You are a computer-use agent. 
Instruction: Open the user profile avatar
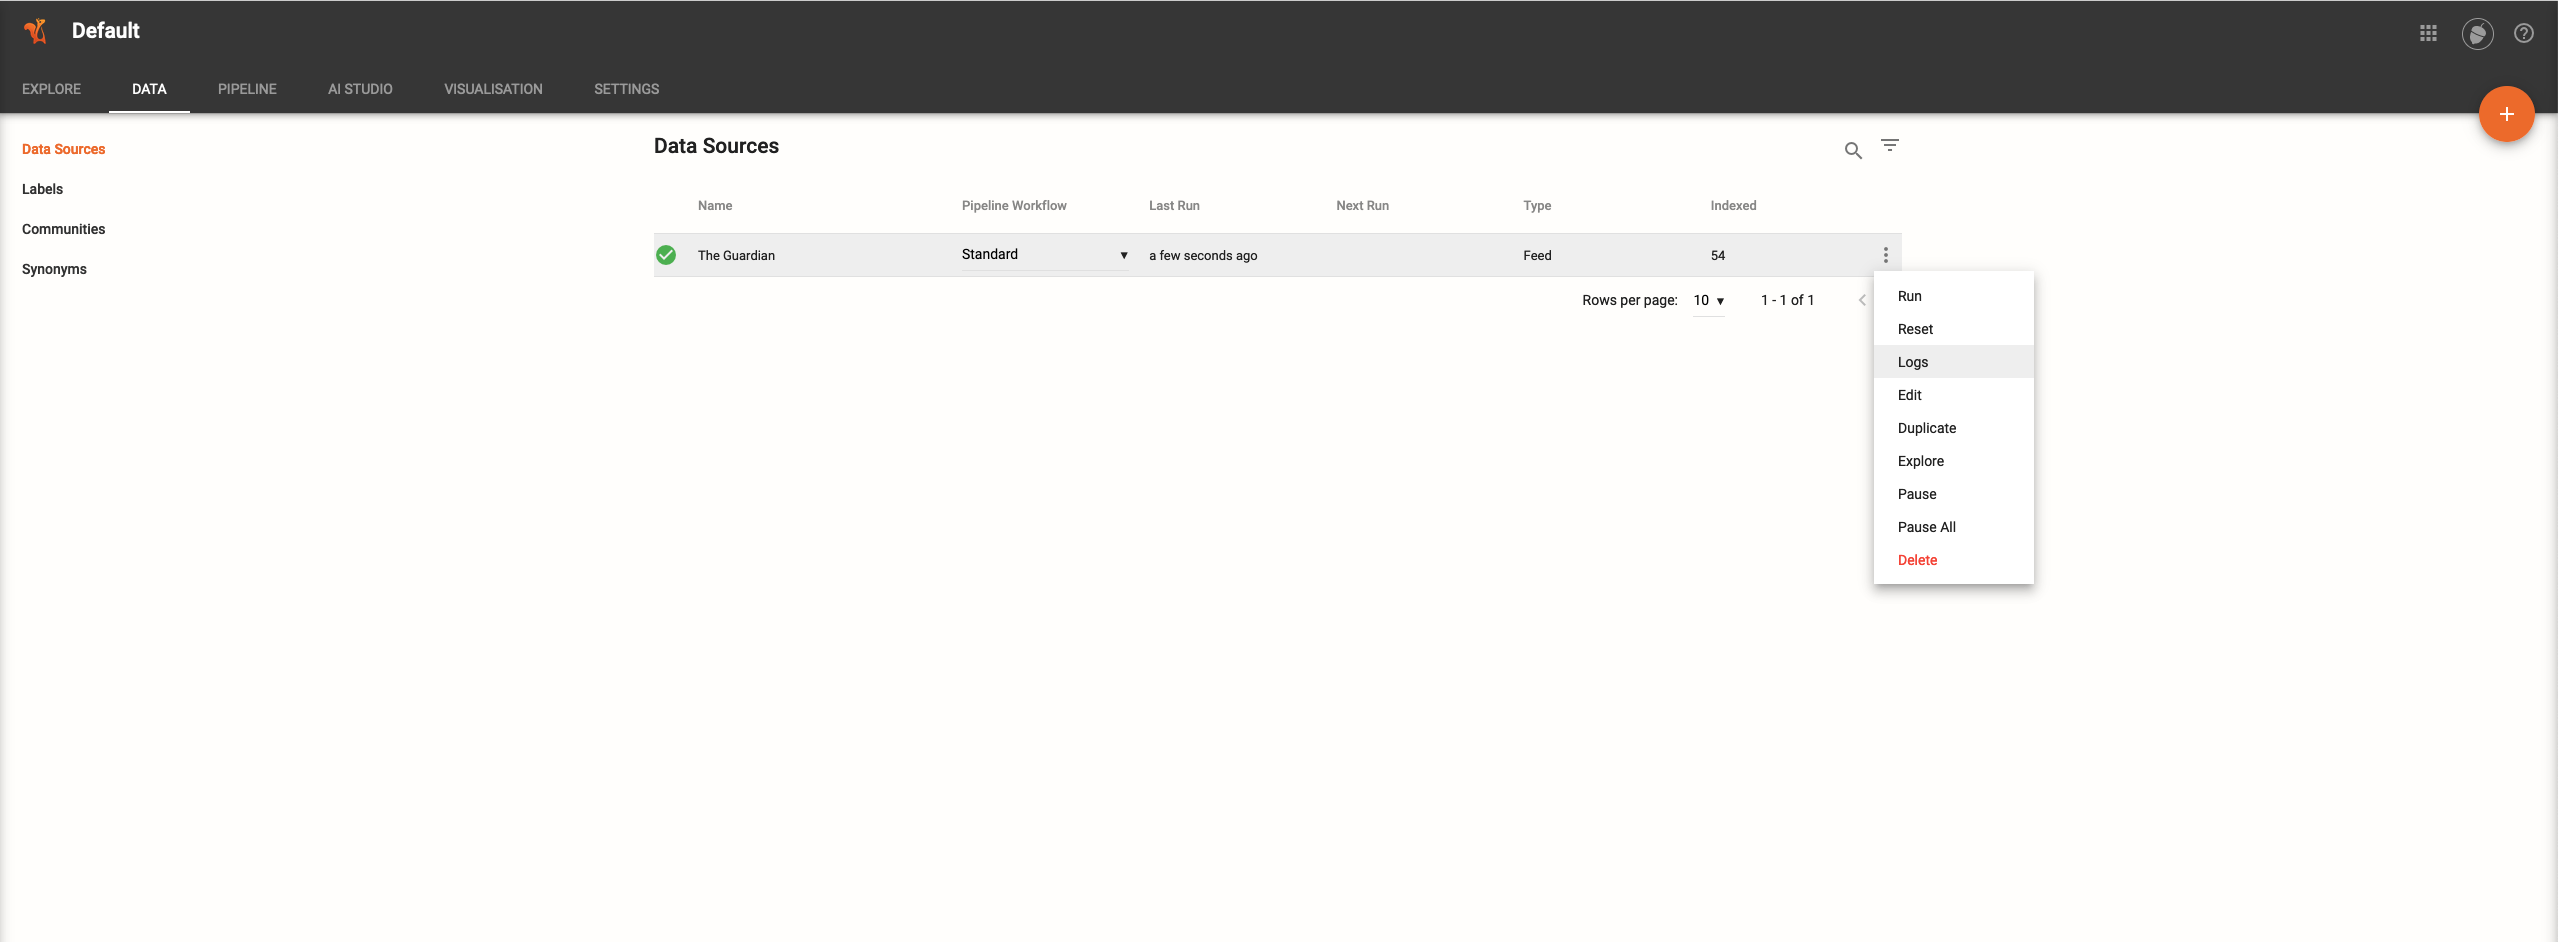click(2477, 34)
